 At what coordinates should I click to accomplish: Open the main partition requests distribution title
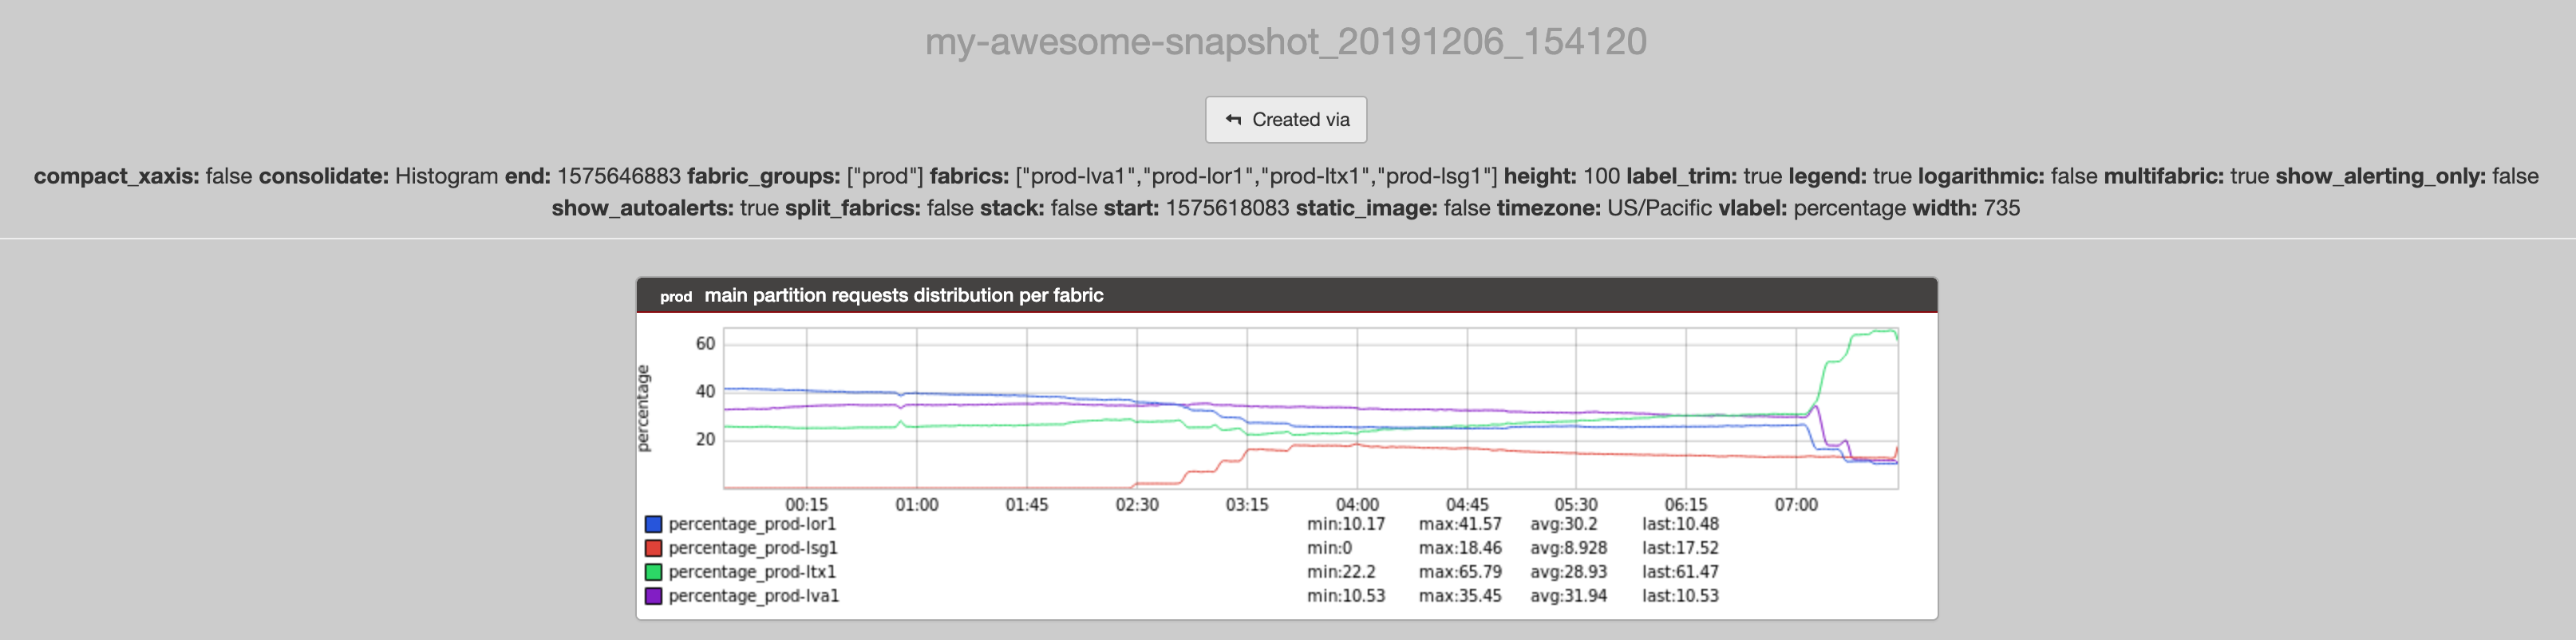pyautogui.click(x=903, y=295)
